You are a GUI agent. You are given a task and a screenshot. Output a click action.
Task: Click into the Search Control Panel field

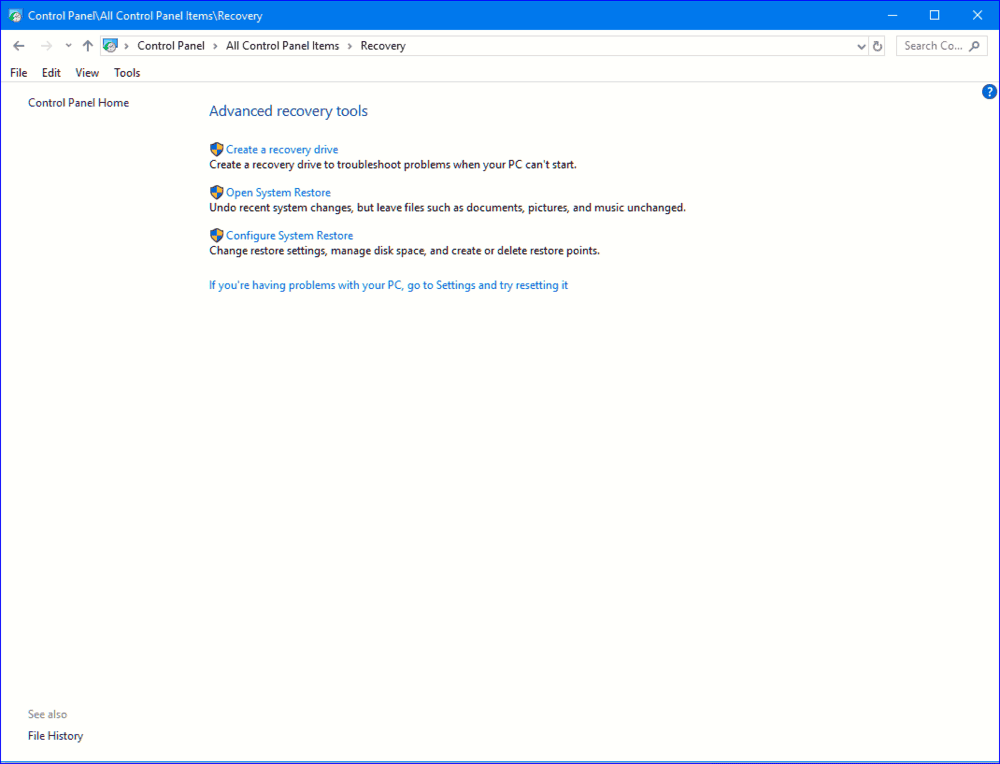click(x=932, y=46)
